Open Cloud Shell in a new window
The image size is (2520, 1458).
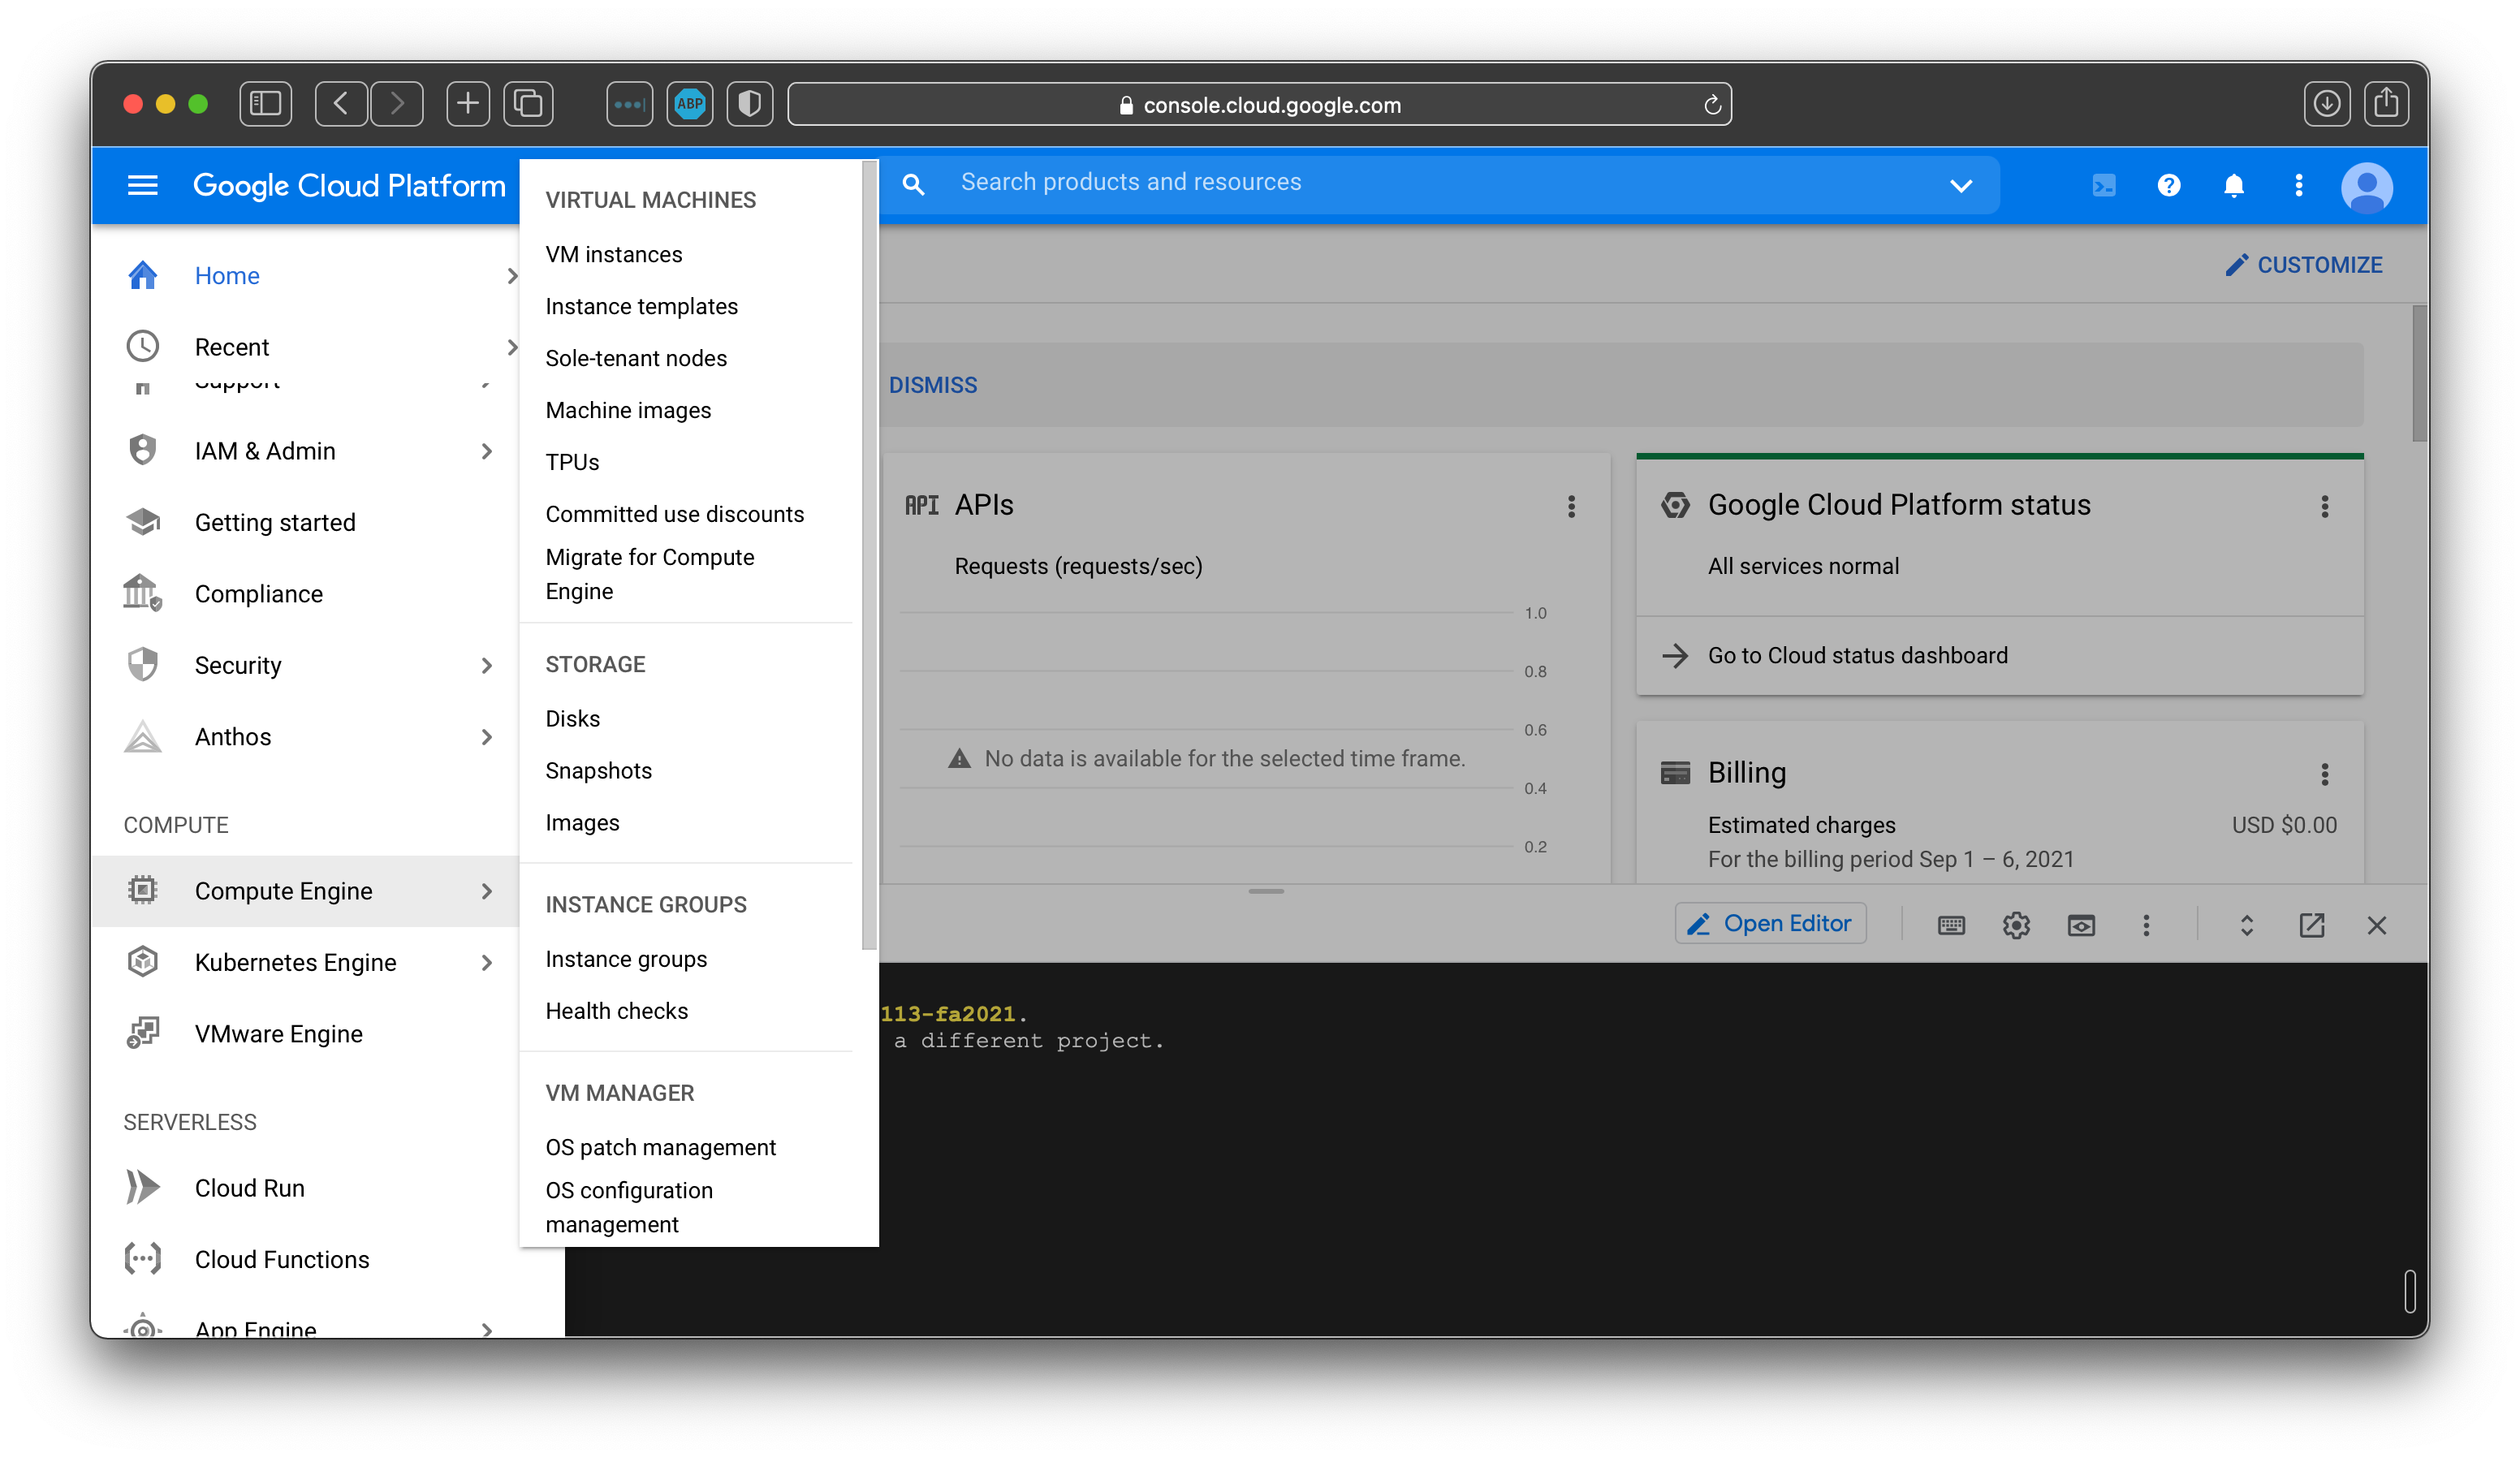2311,925
